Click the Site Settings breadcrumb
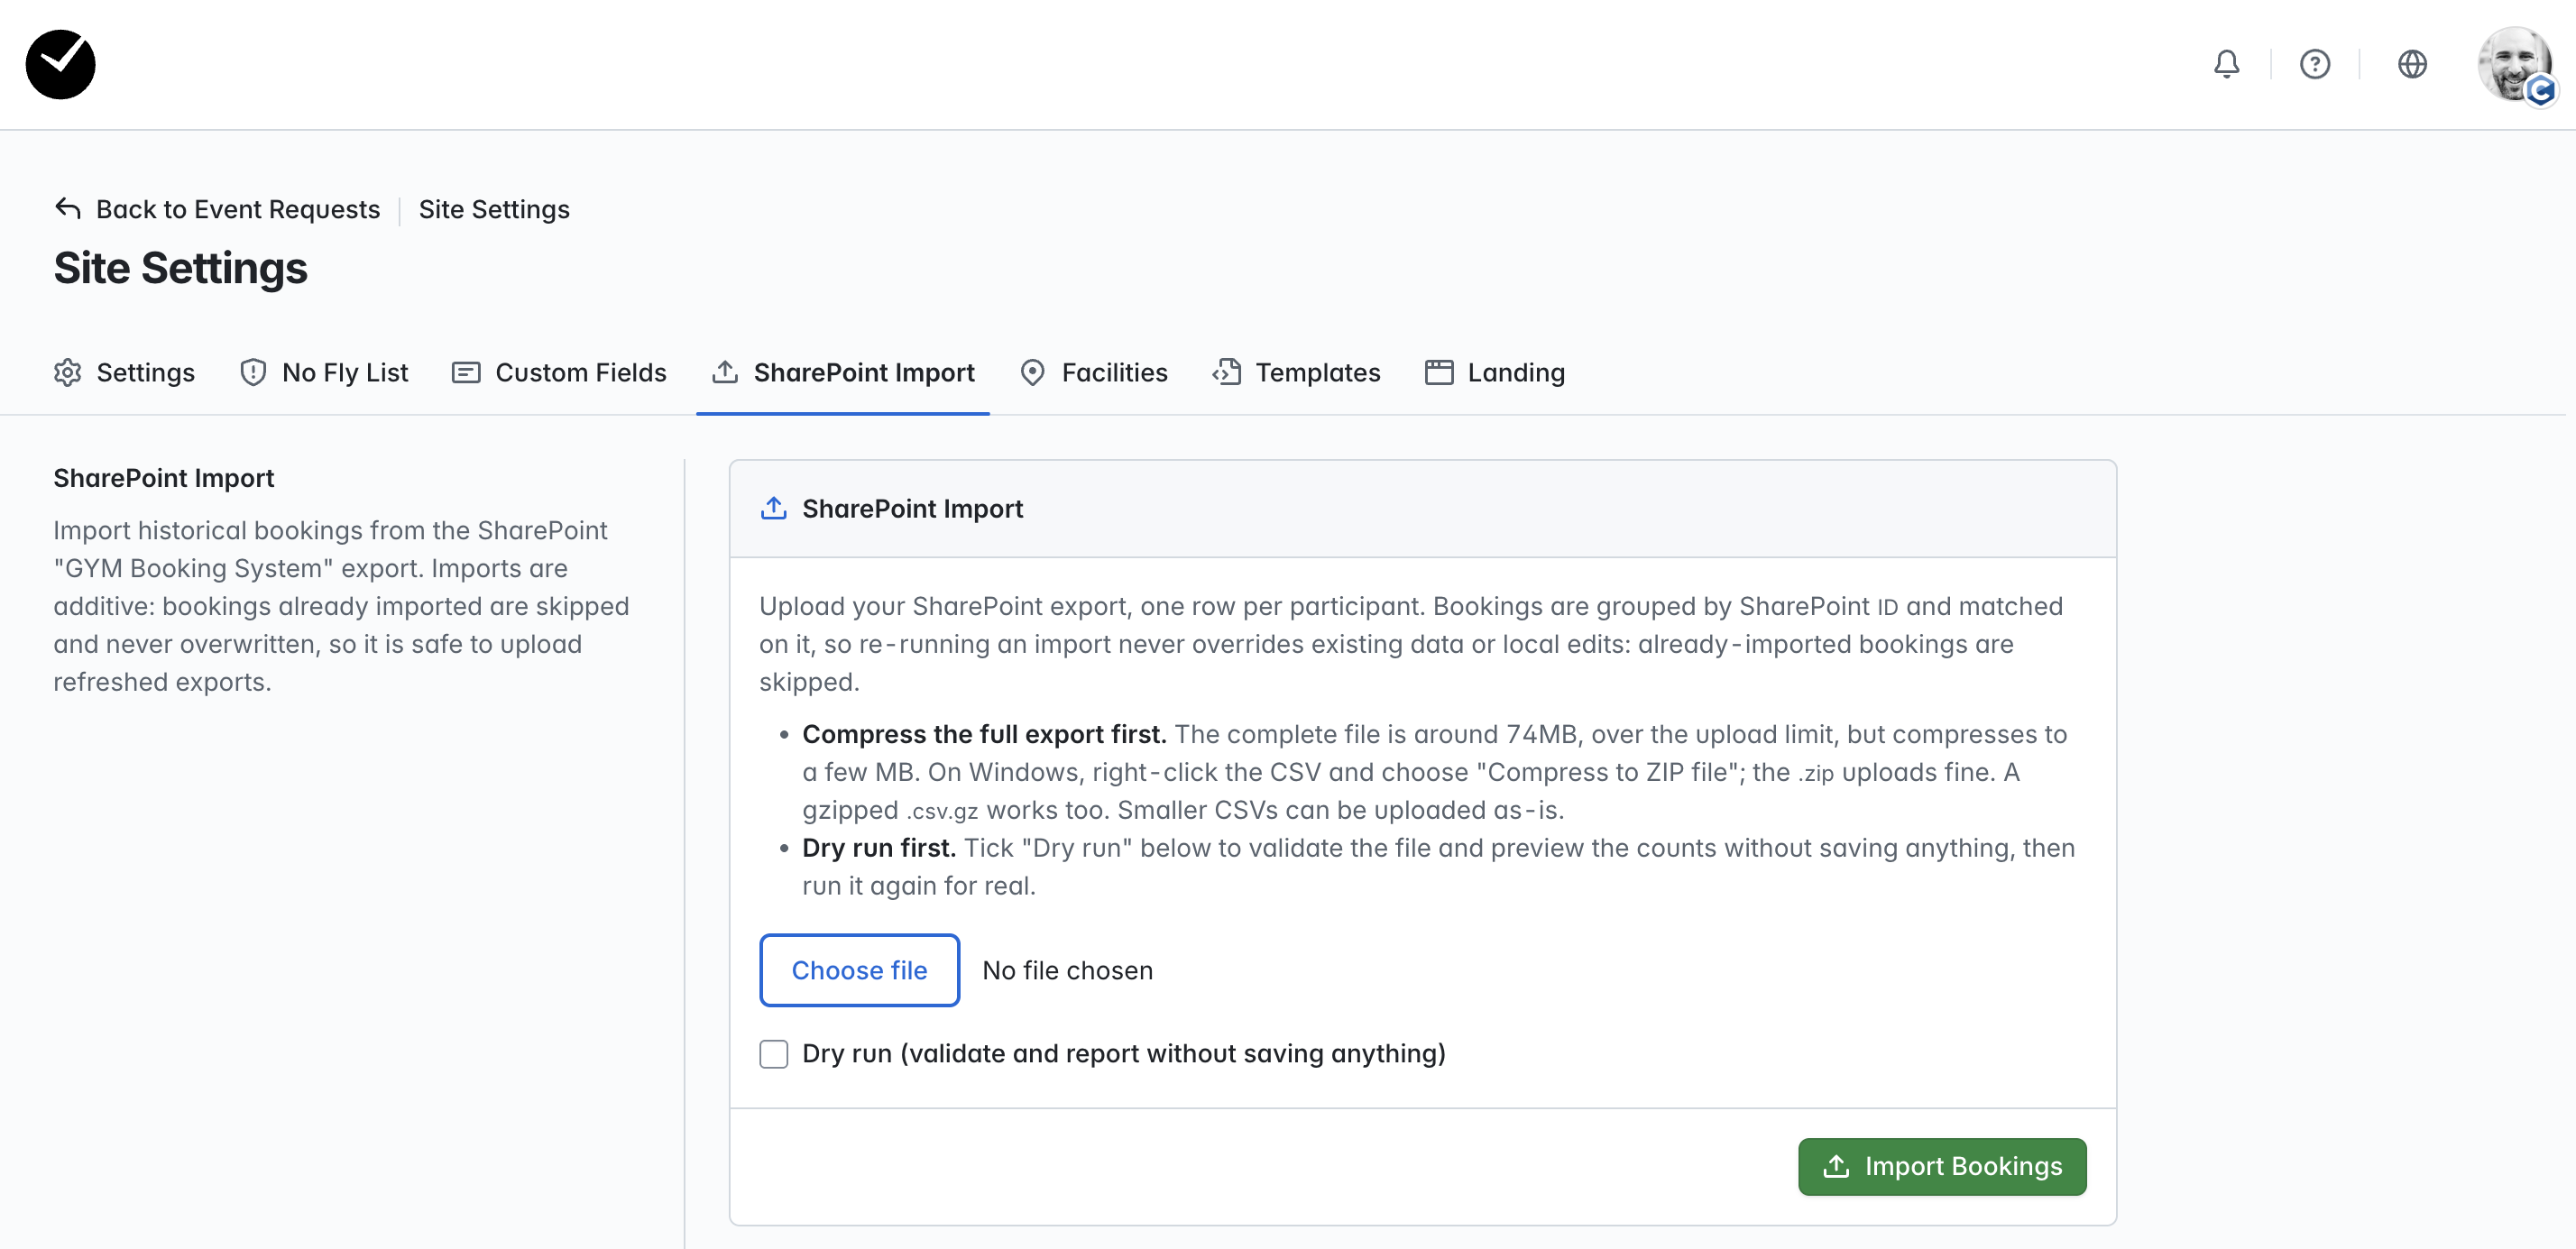Screen dimensions: 2576x1249 pos(494,209)
